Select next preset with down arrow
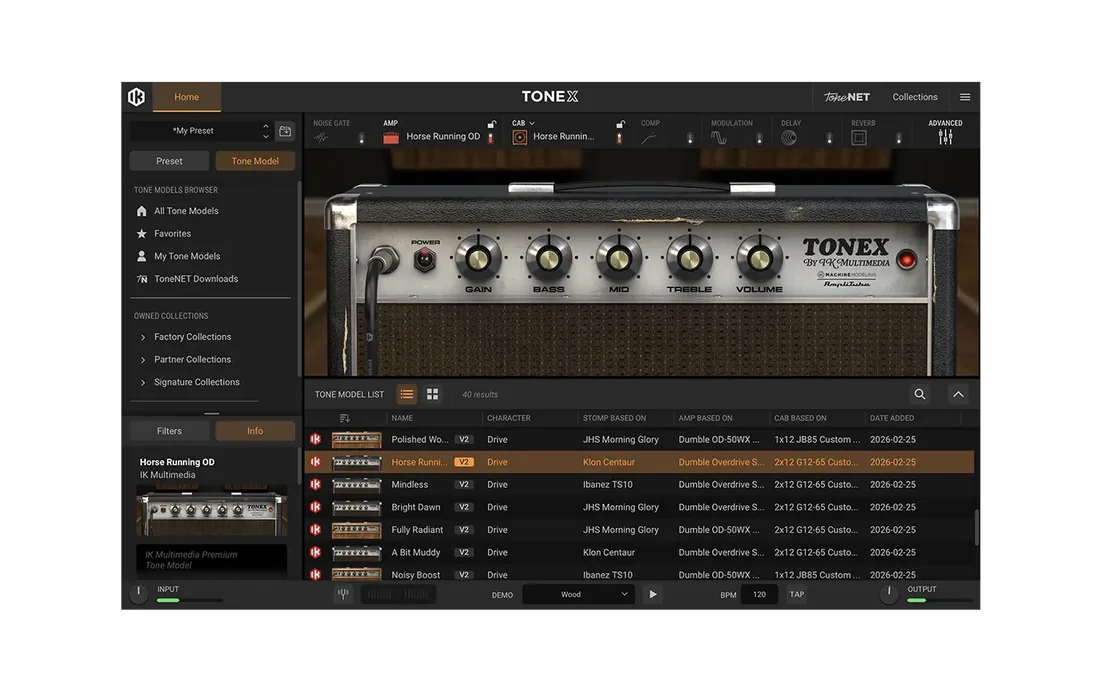The image size is (1100, 690). [x=265, y=136]
